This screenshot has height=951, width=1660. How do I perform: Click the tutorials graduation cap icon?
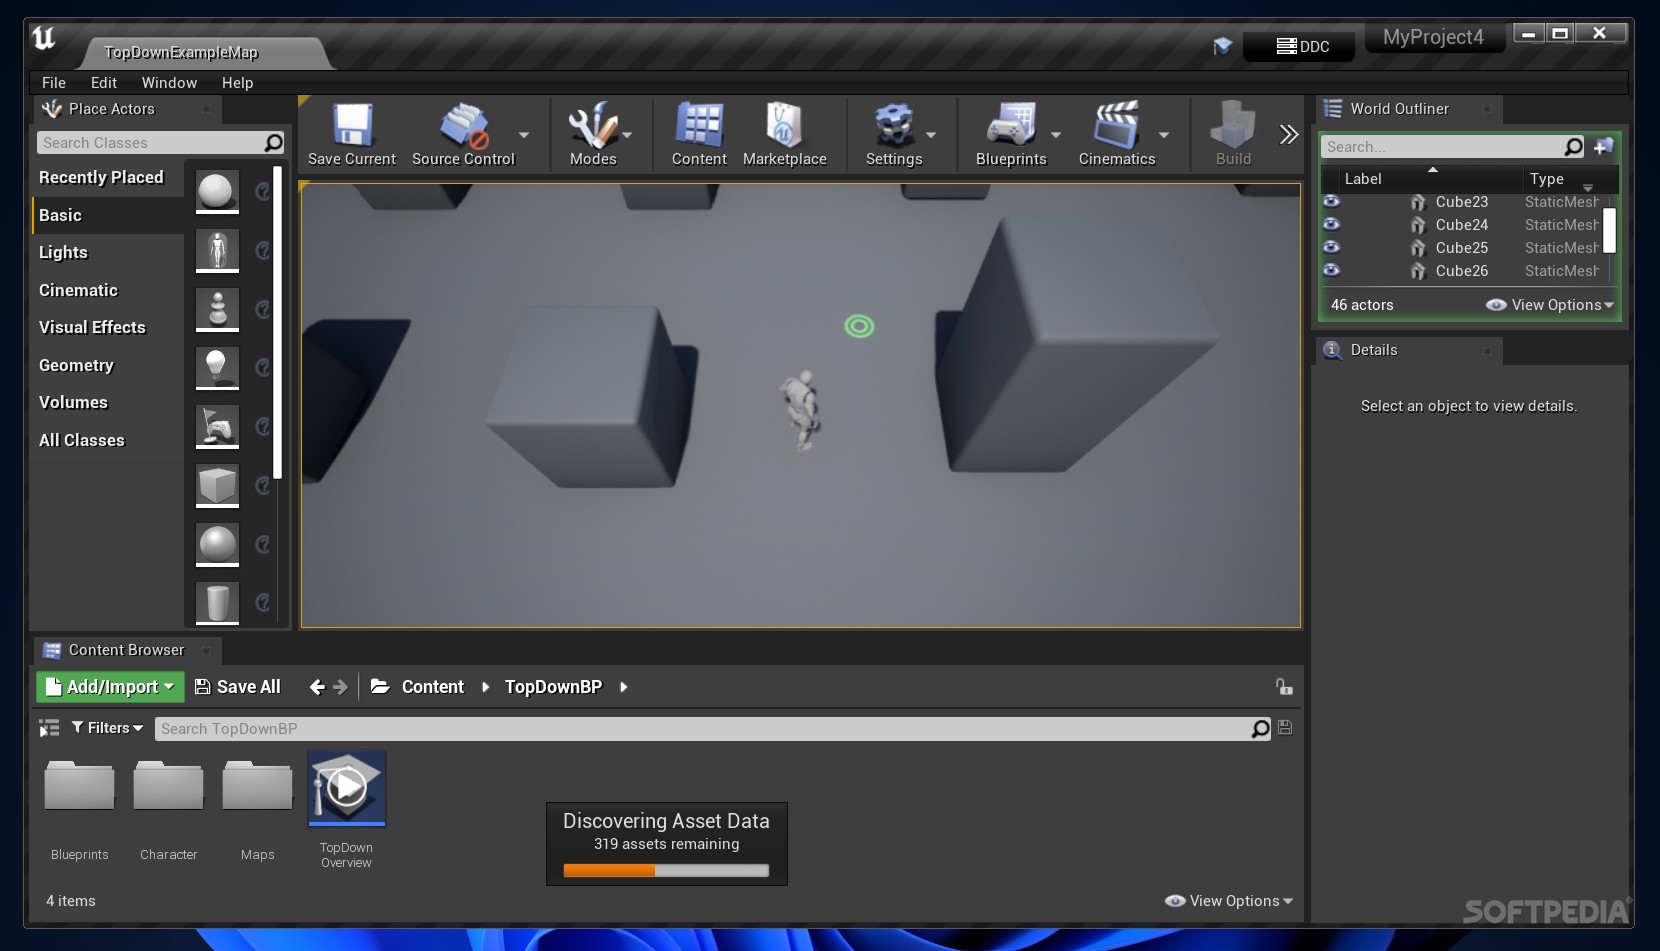(x=1222, y=46)
